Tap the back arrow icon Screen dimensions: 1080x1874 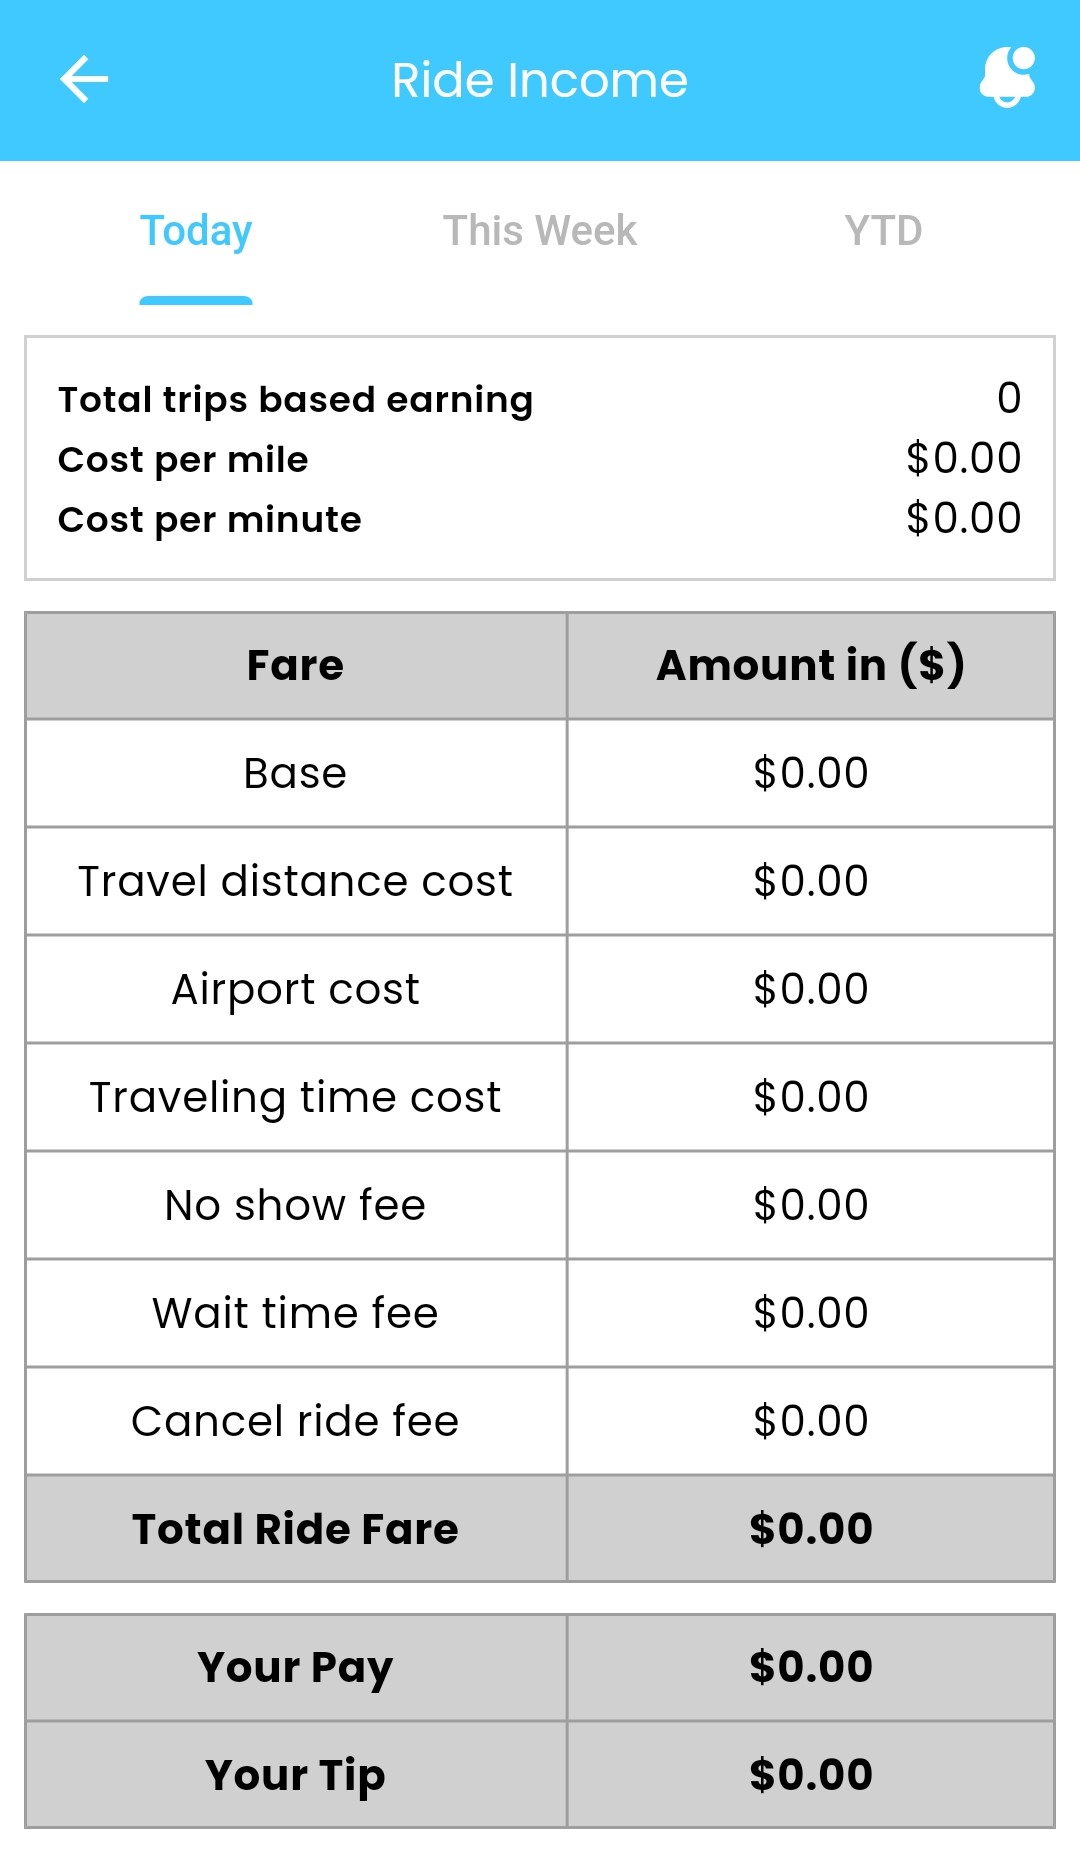[84, 80]
